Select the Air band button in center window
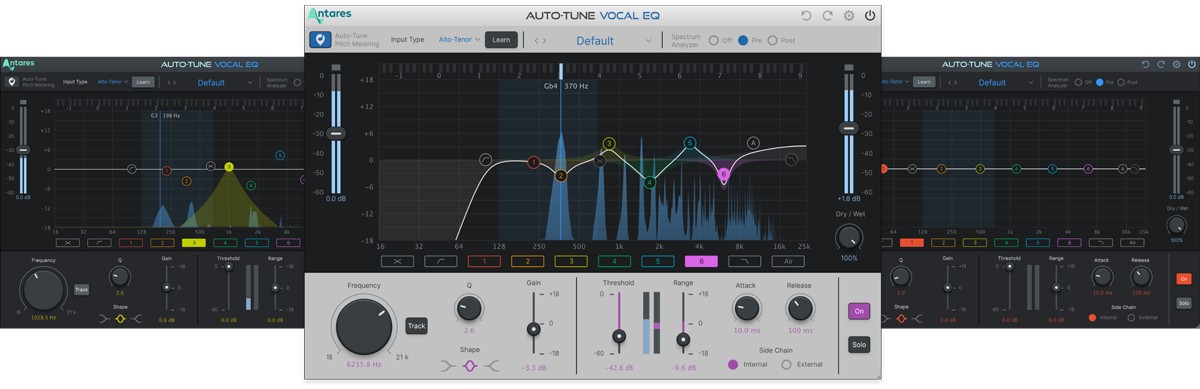The height and width of the screenshot is (389, 1200). point(787,261)
